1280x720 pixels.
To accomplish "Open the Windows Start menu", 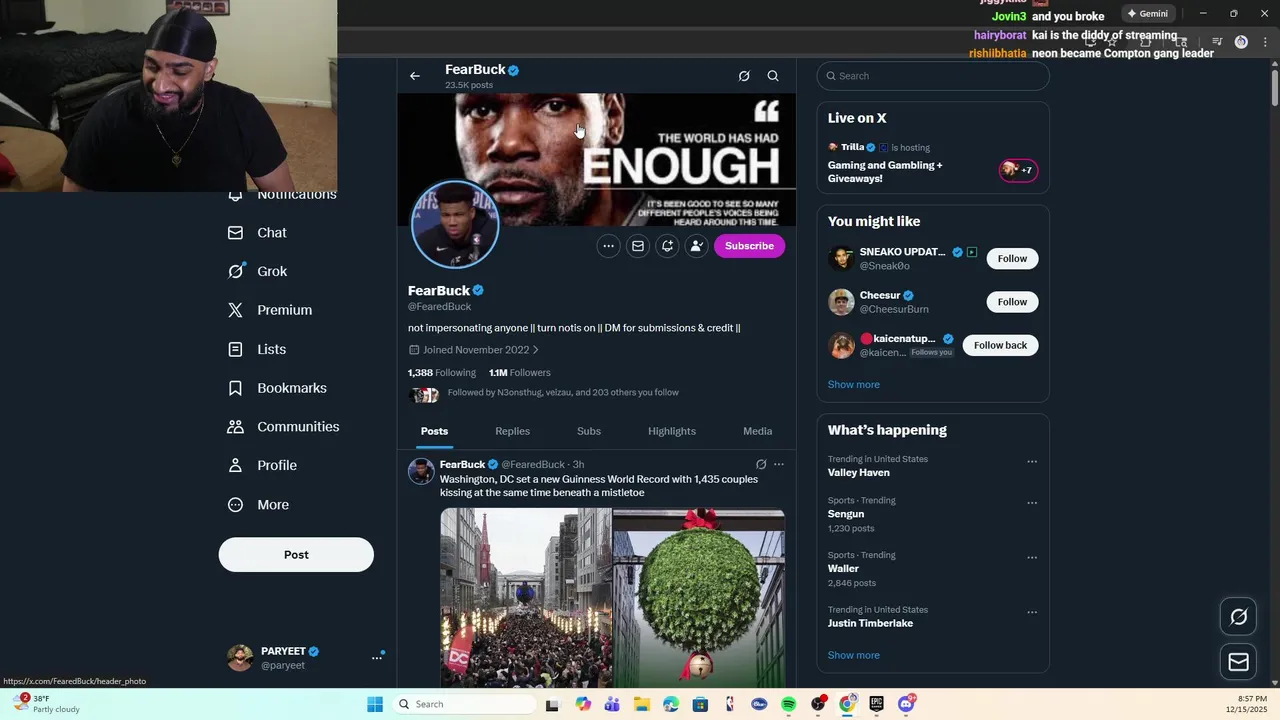I will (x=375, y=704).
